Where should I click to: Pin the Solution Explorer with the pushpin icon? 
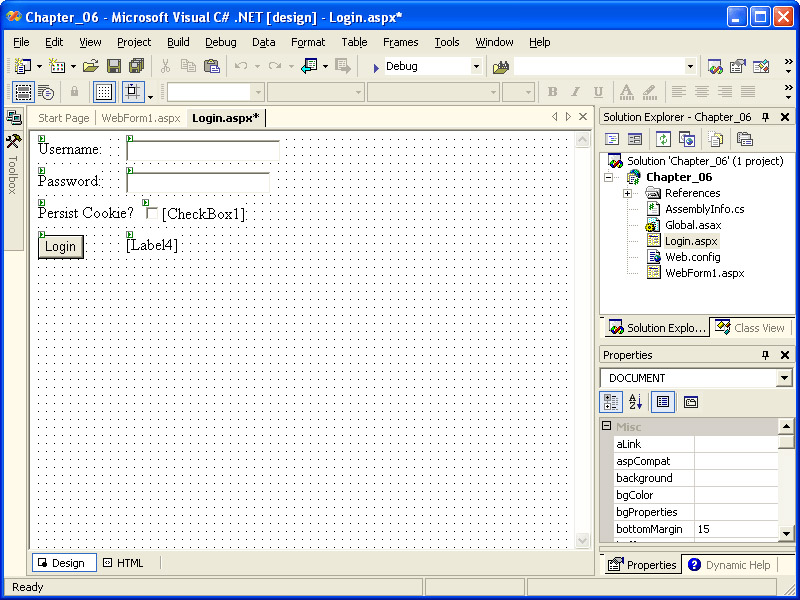[766, 117]
